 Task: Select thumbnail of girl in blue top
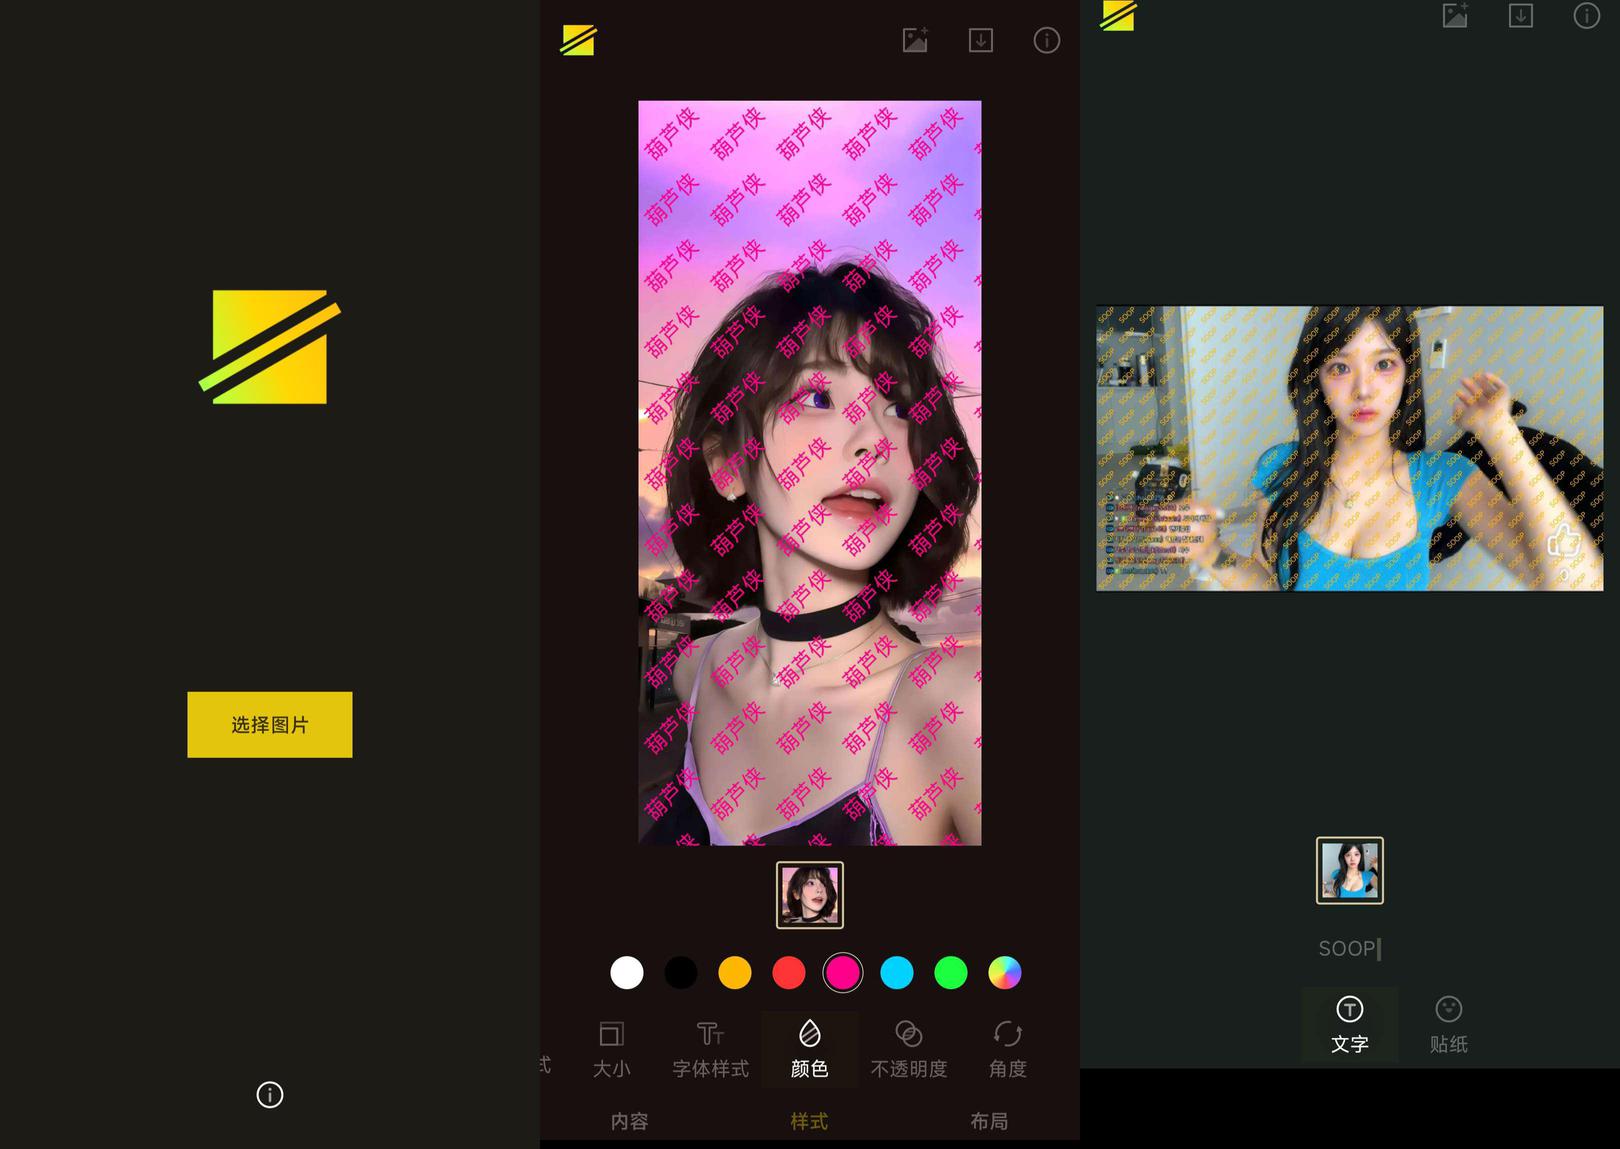tap(1349, 870)
